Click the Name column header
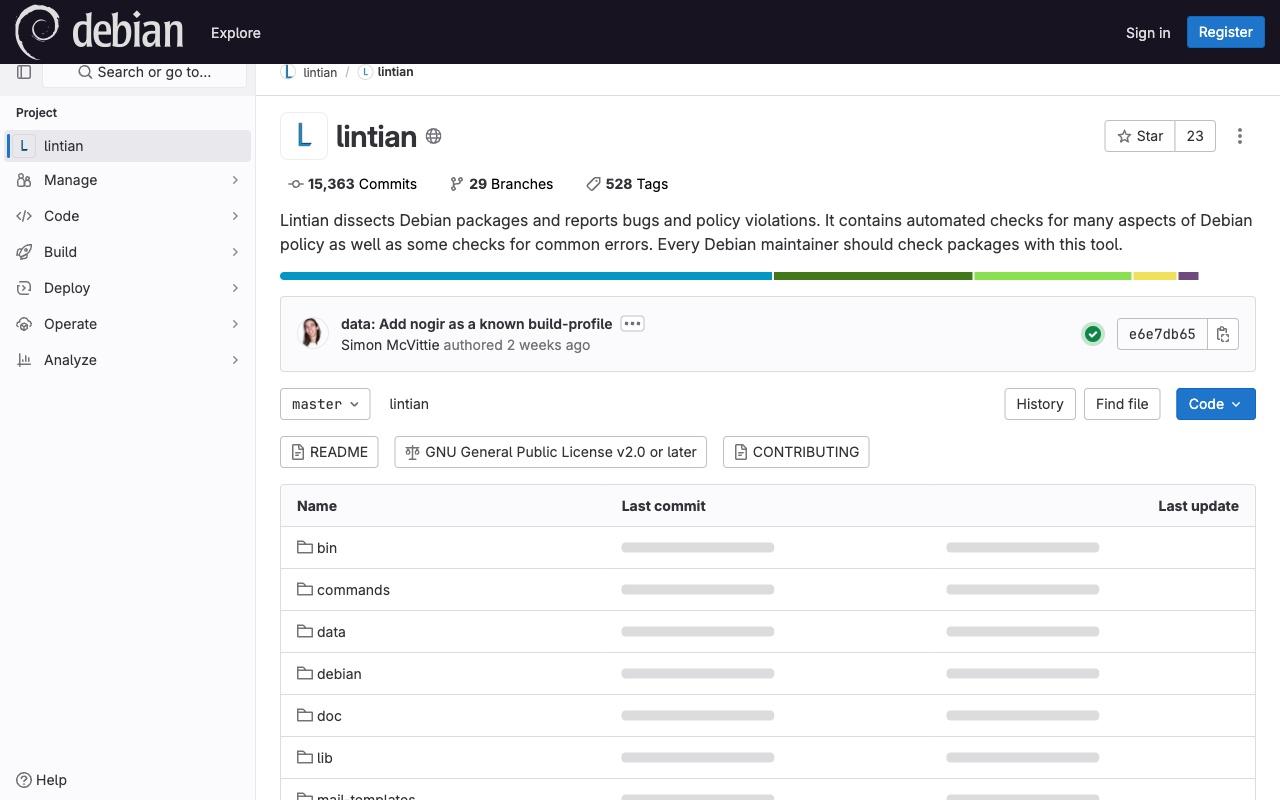This screenshot has width=1280, height=800. coord(317,506)
